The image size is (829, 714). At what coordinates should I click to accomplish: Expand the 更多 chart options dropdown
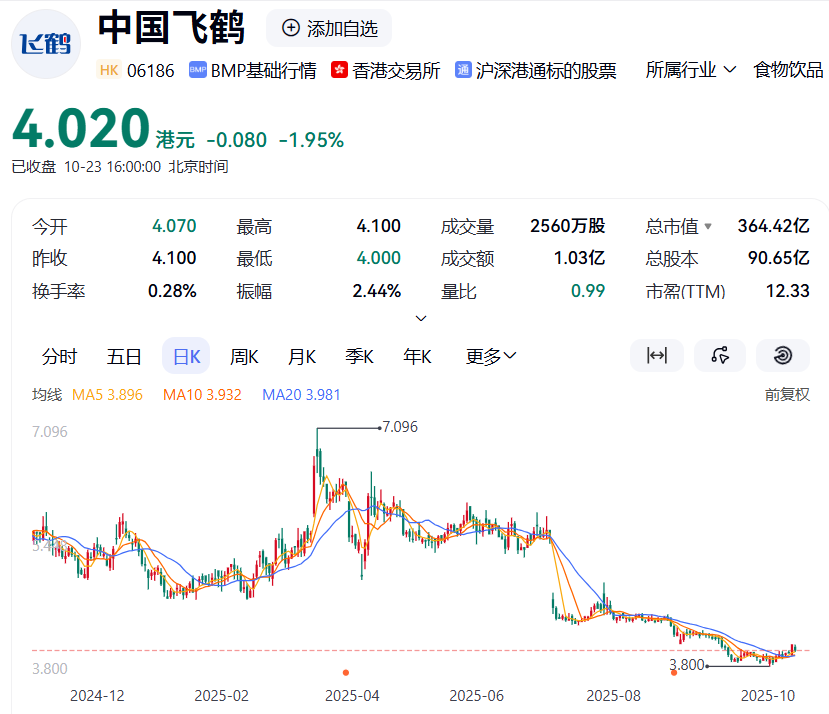coord(489,355)
